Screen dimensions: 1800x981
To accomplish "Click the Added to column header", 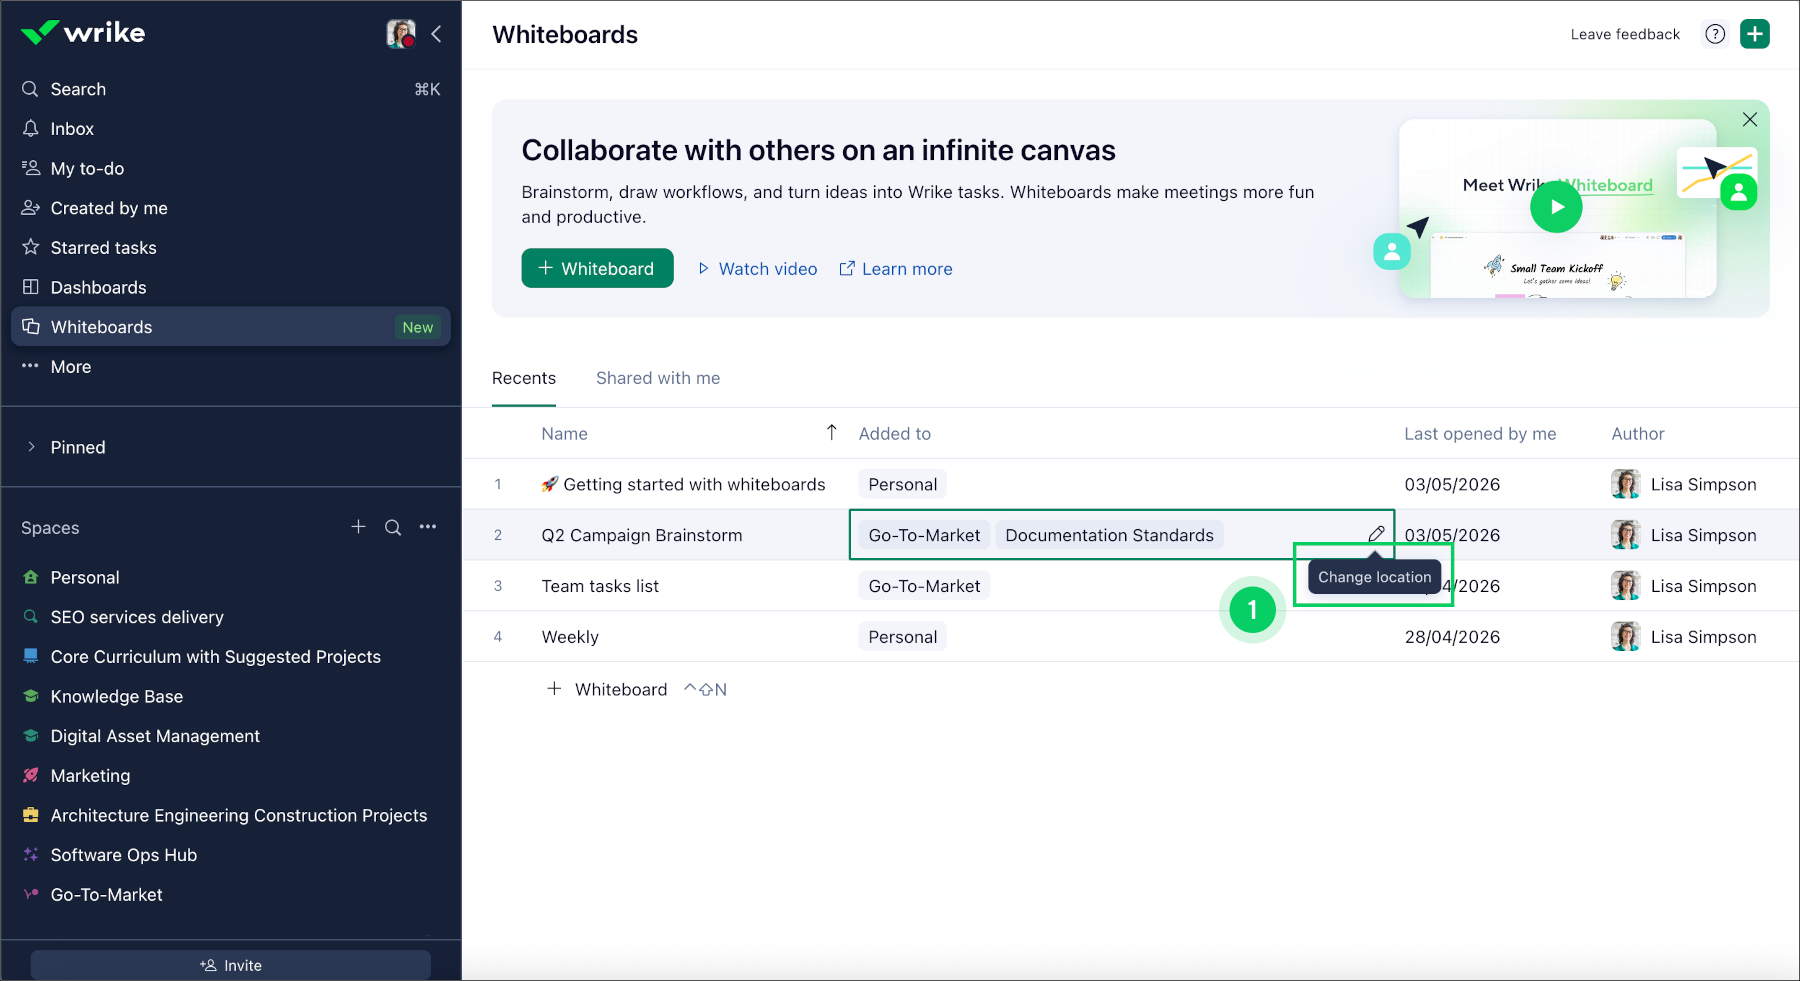I will pyautogui.click(x=895, y=434).
